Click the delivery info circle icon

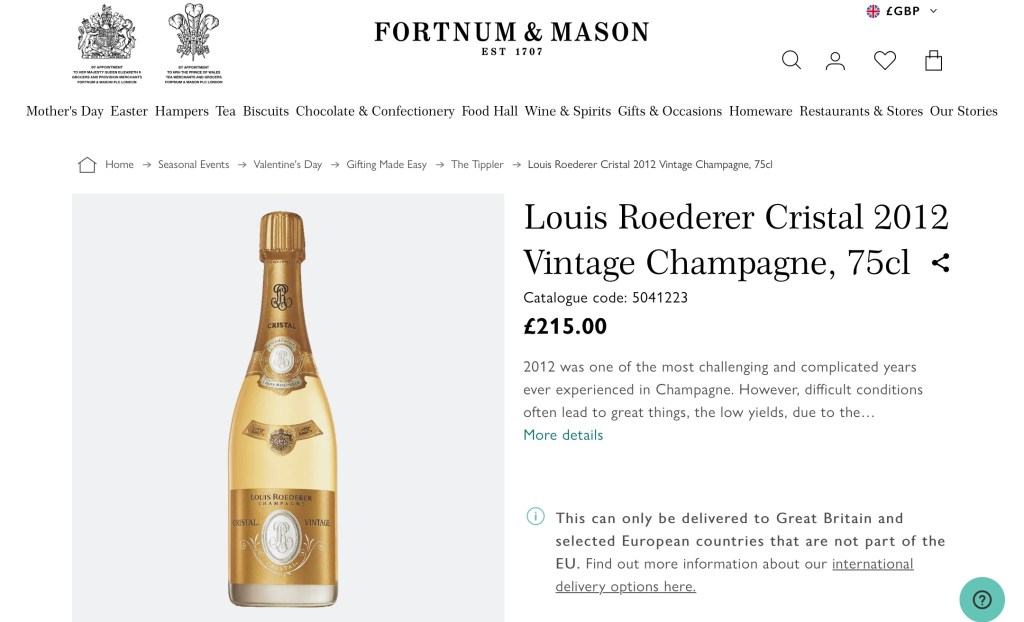(x=536, y=517)
